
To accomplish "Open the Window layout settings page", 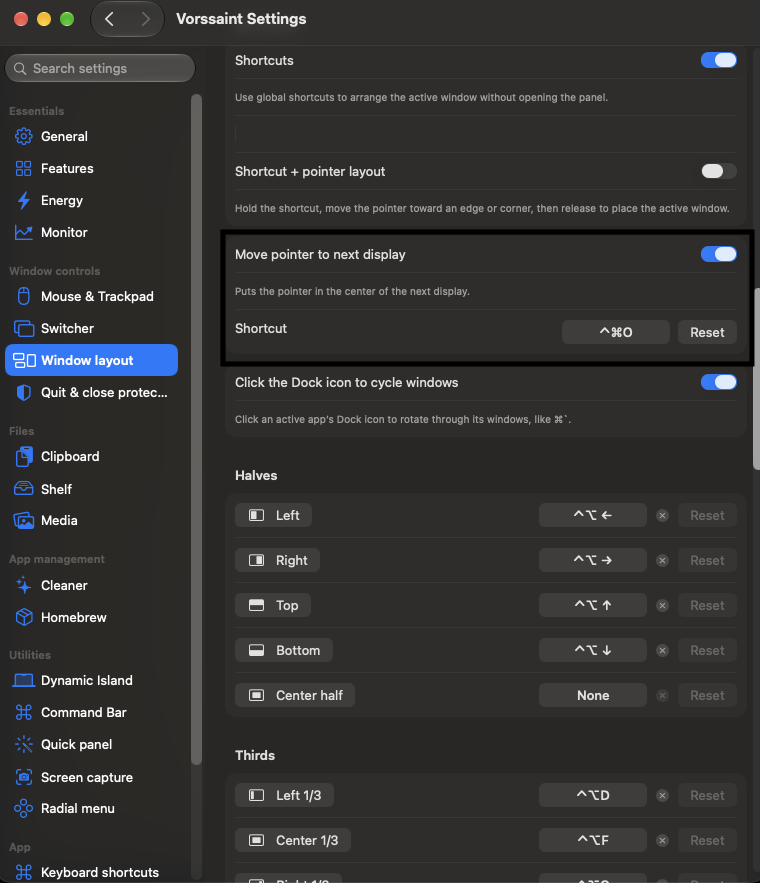I will coord(91,360).
